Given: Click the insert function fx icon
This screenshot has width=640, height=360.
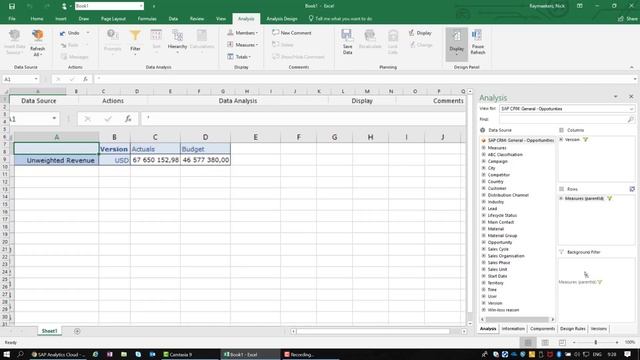Looking at the screenshot, I should pos(85,79).
